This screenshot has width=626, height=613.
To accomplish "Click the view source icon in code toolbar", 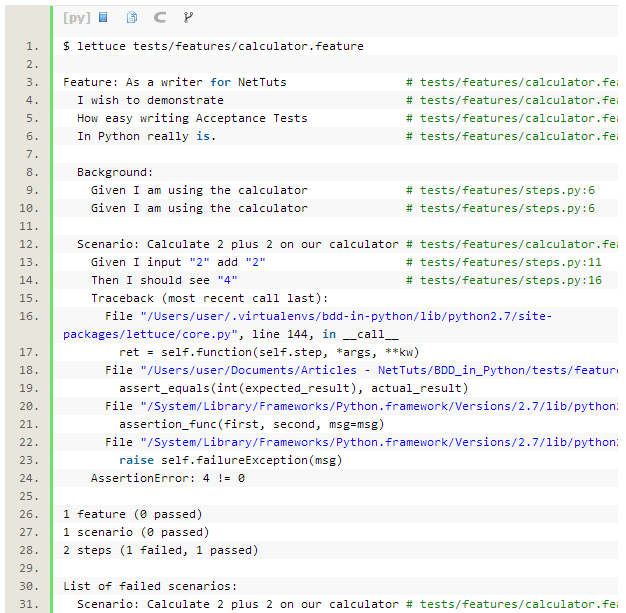I will 103,17.
